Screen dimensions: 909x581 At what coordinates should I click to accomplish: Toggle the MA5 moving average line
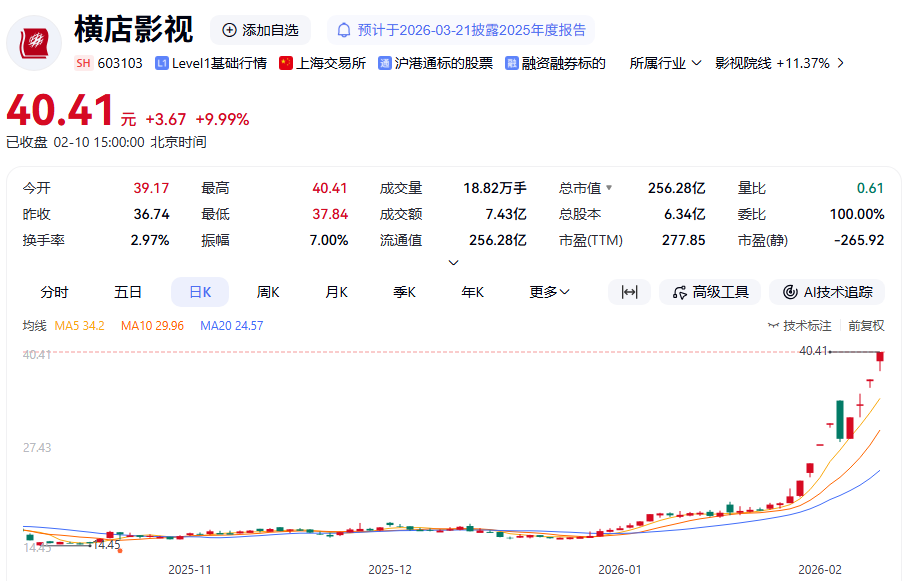point(79,325)
